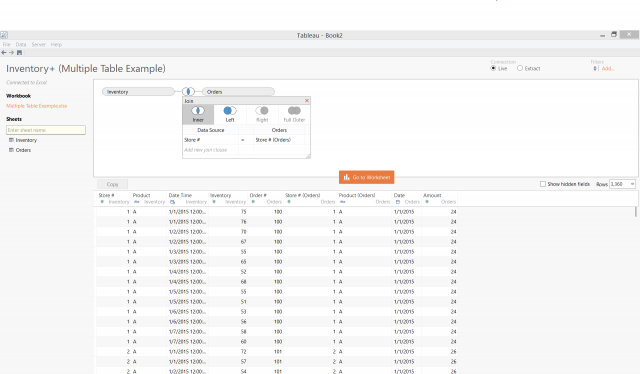Open the Server menu
This screenshot has width=640, height=374.
tap(38, 45)
